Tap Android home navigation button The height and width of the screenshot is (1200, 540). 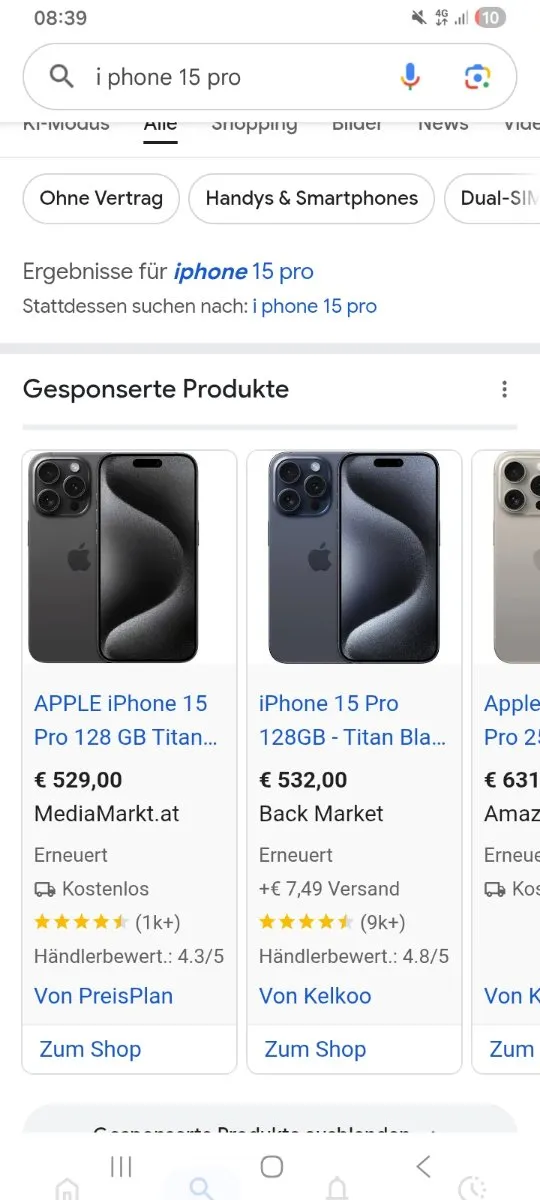[271, 1166]
